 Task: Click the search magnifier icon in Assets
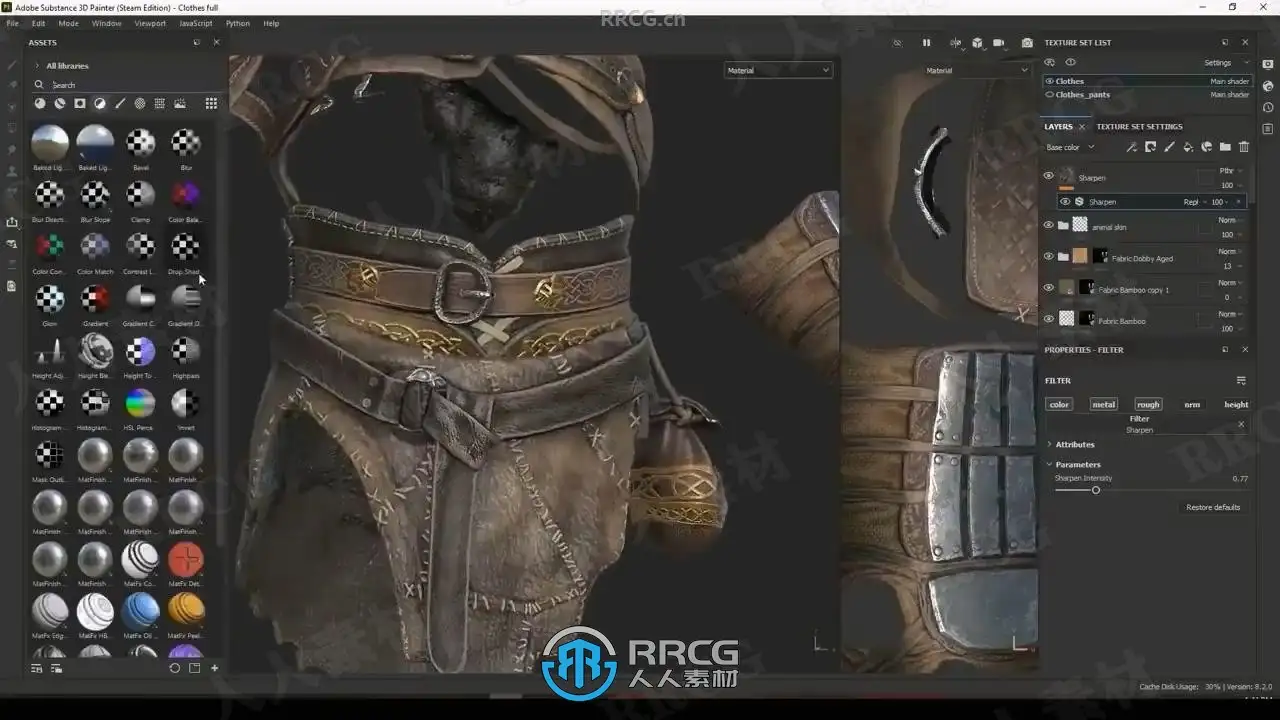click(x=39, y=85)
